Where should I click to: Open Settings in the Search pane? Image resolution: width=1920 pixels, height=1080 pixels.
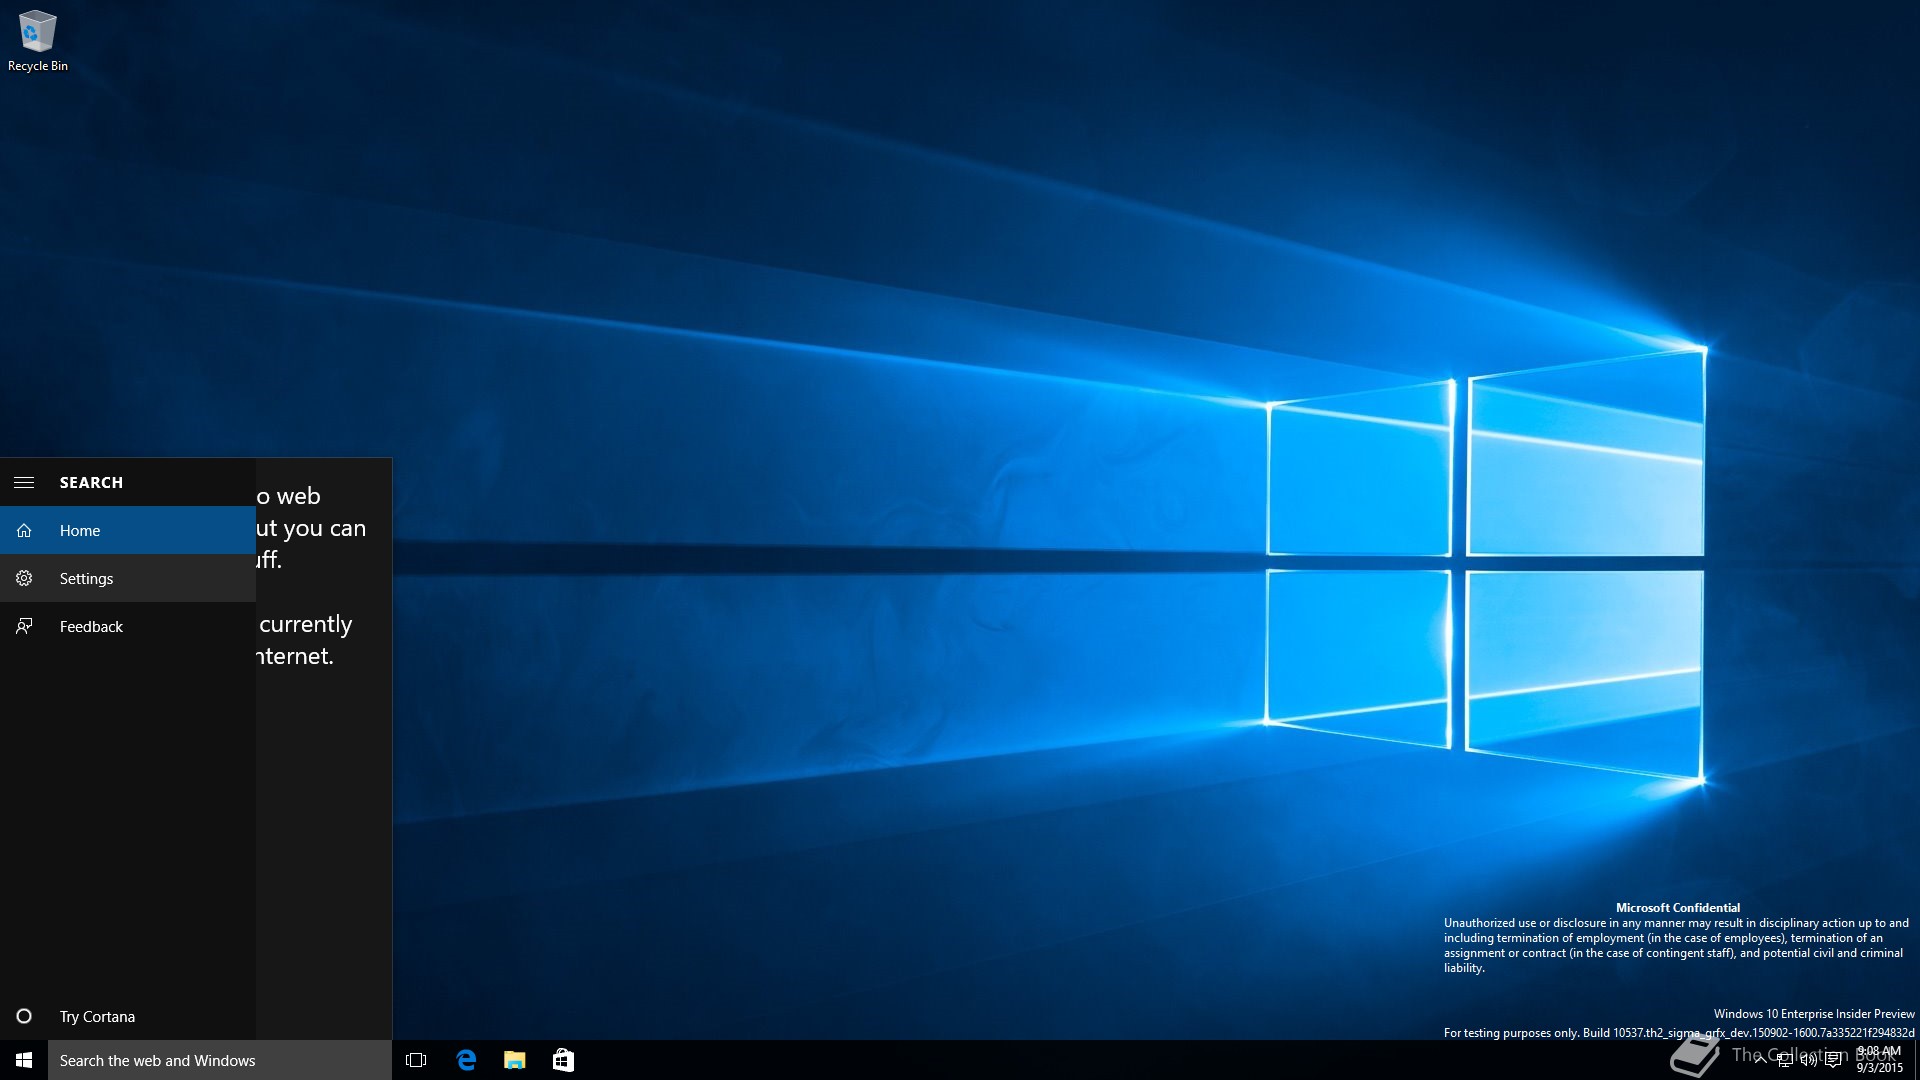pyautogui.click(x=128, y=578)
